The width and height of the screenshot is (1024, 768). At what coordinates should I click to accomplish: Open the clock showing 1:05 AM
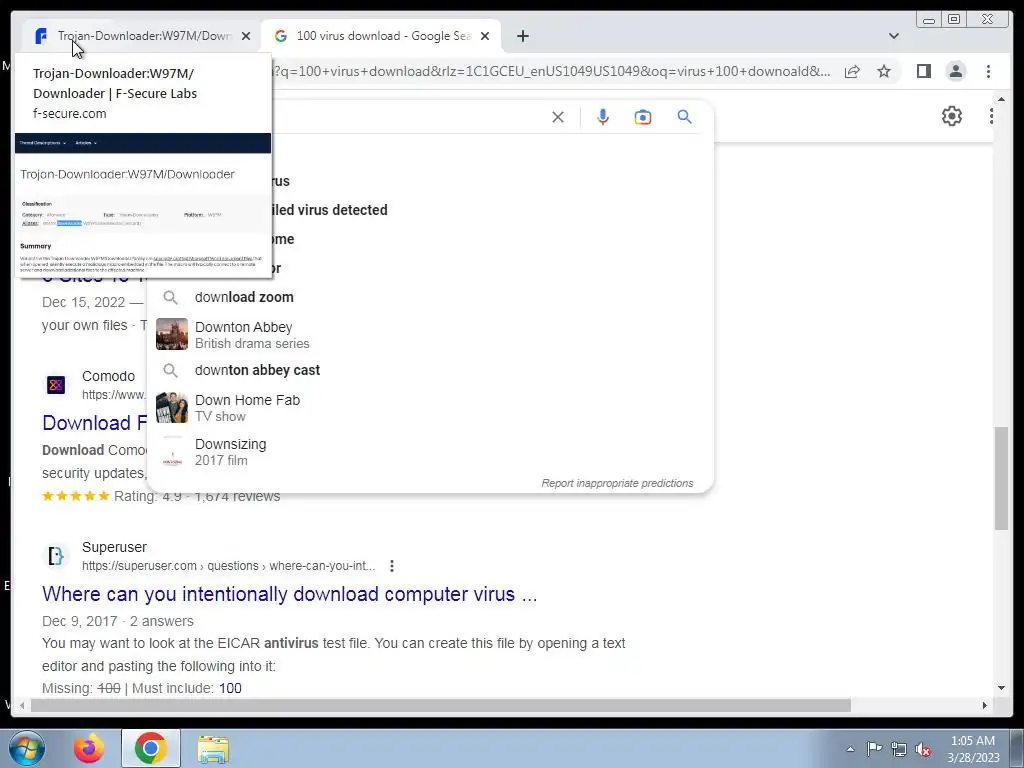[x=972, y=749]
